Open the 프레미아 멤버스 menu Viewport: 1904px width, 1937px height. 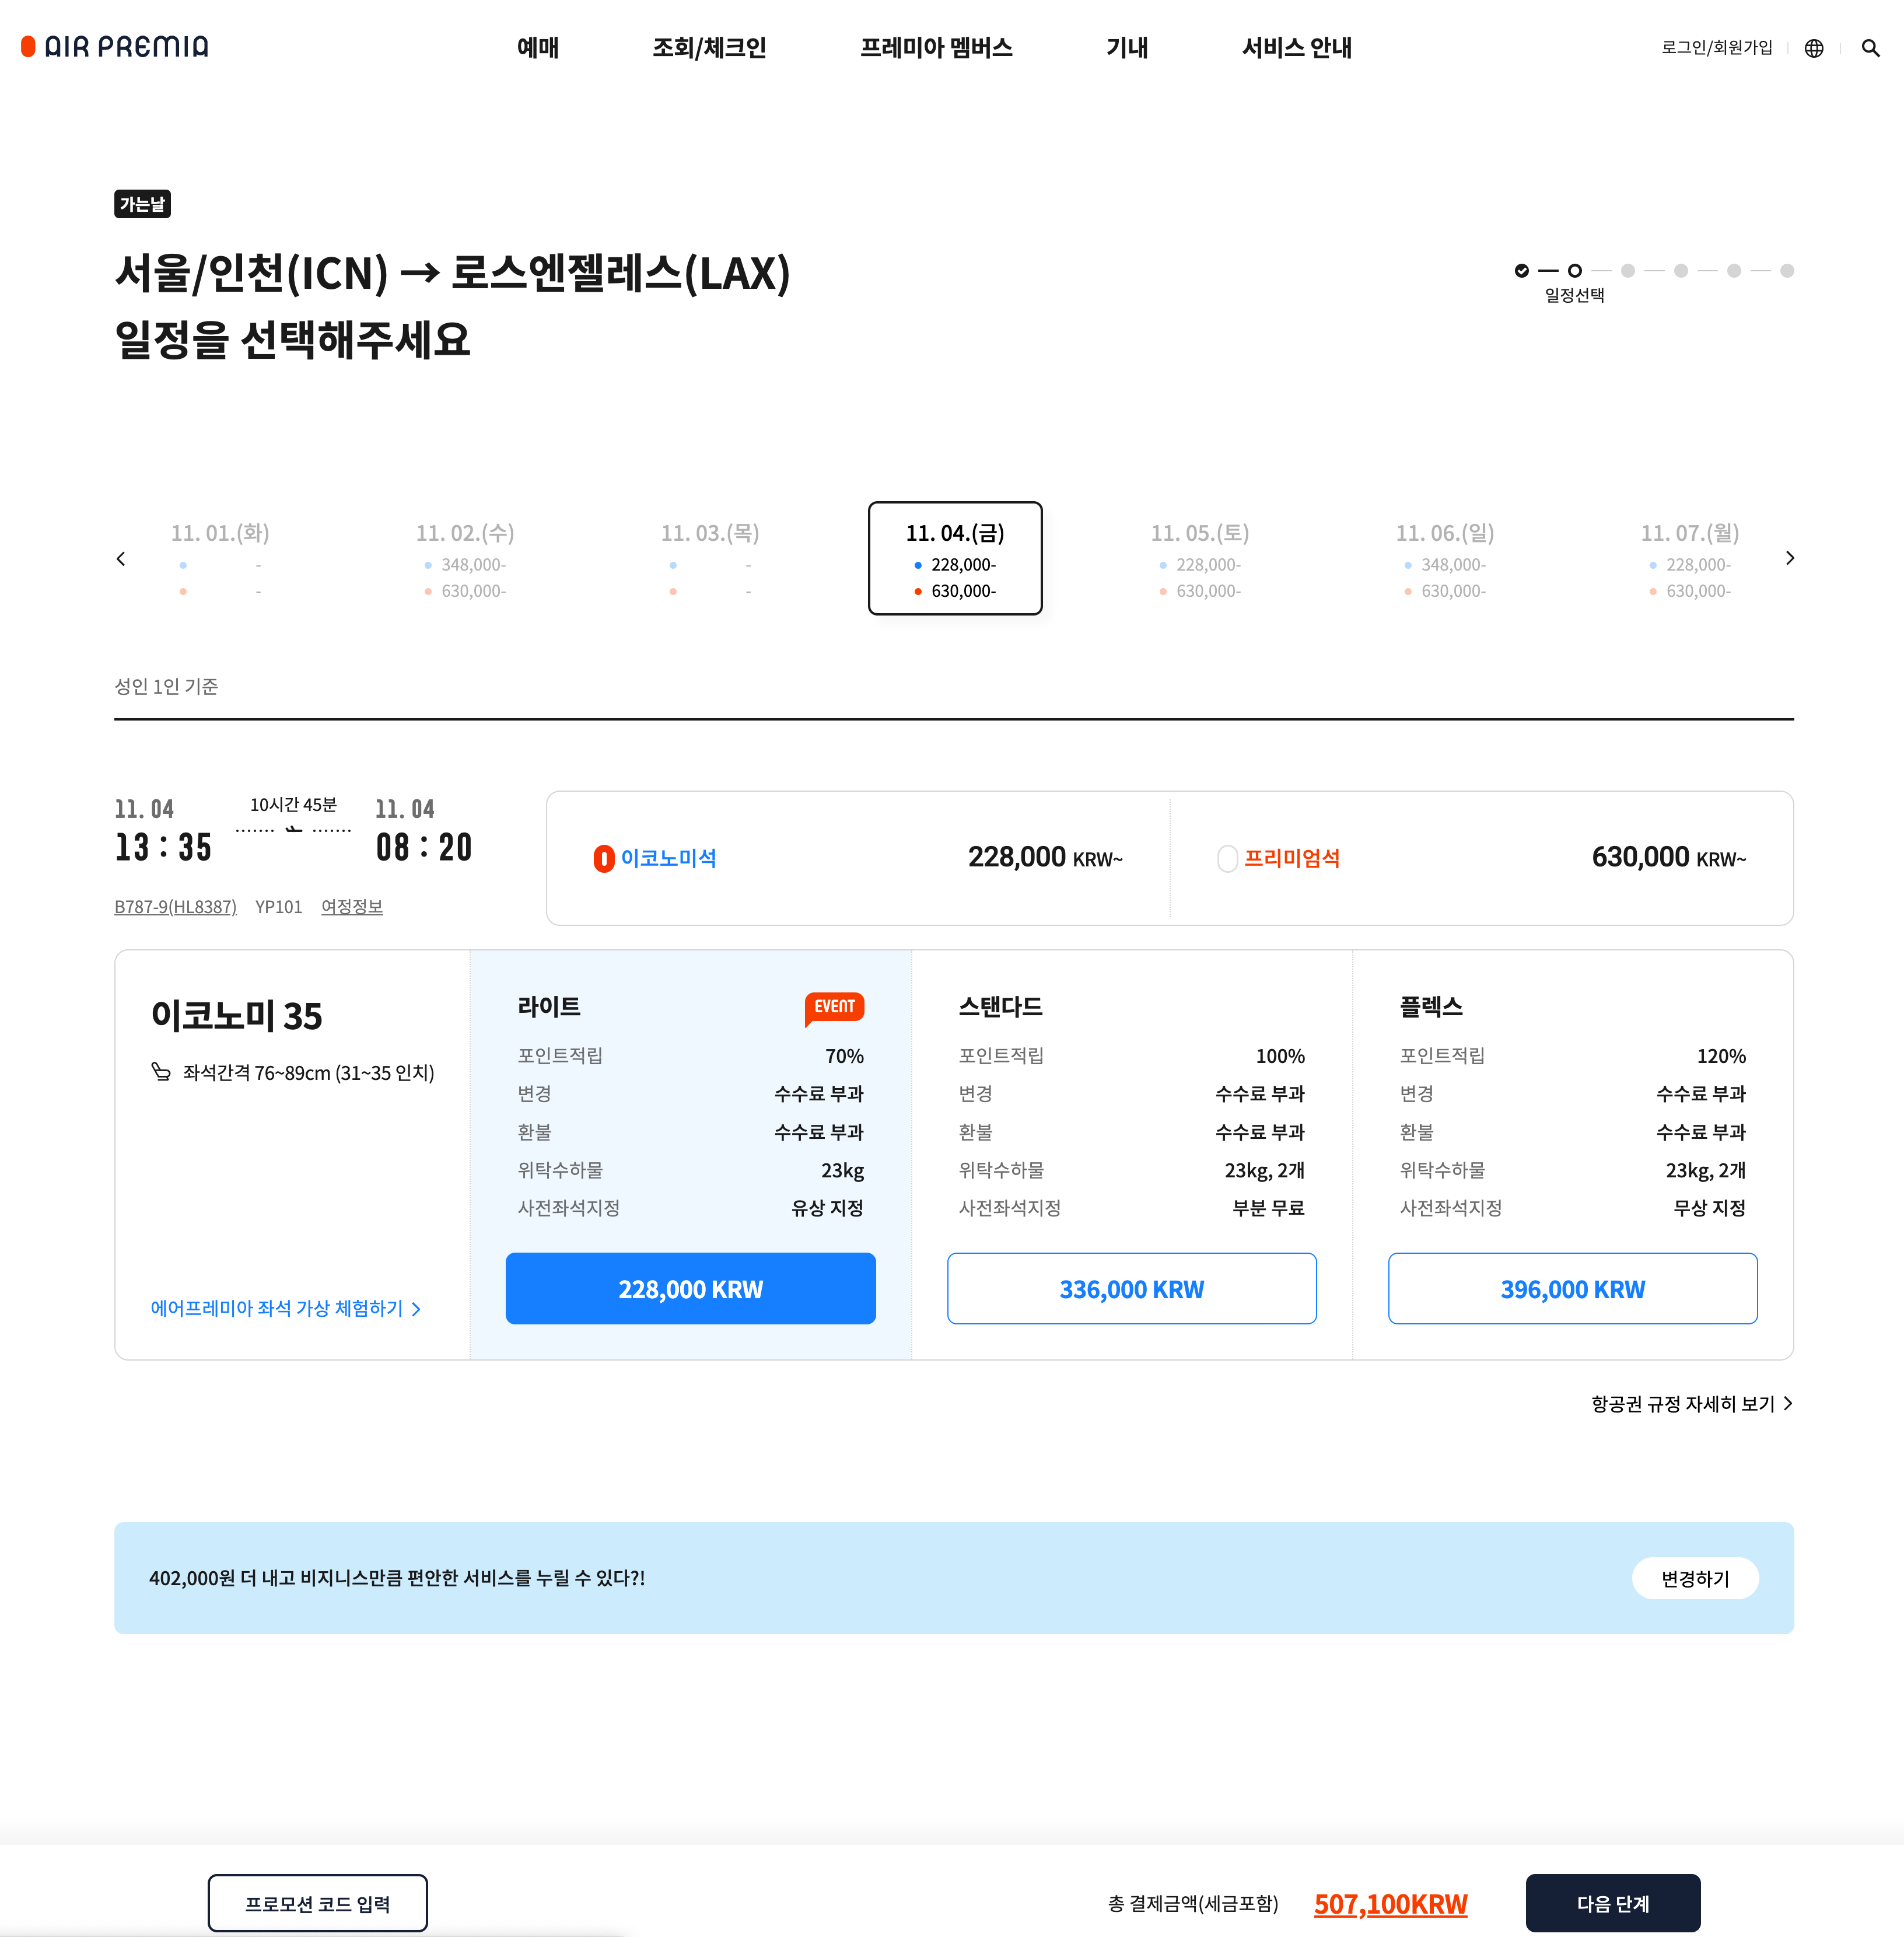click(936, 48)
